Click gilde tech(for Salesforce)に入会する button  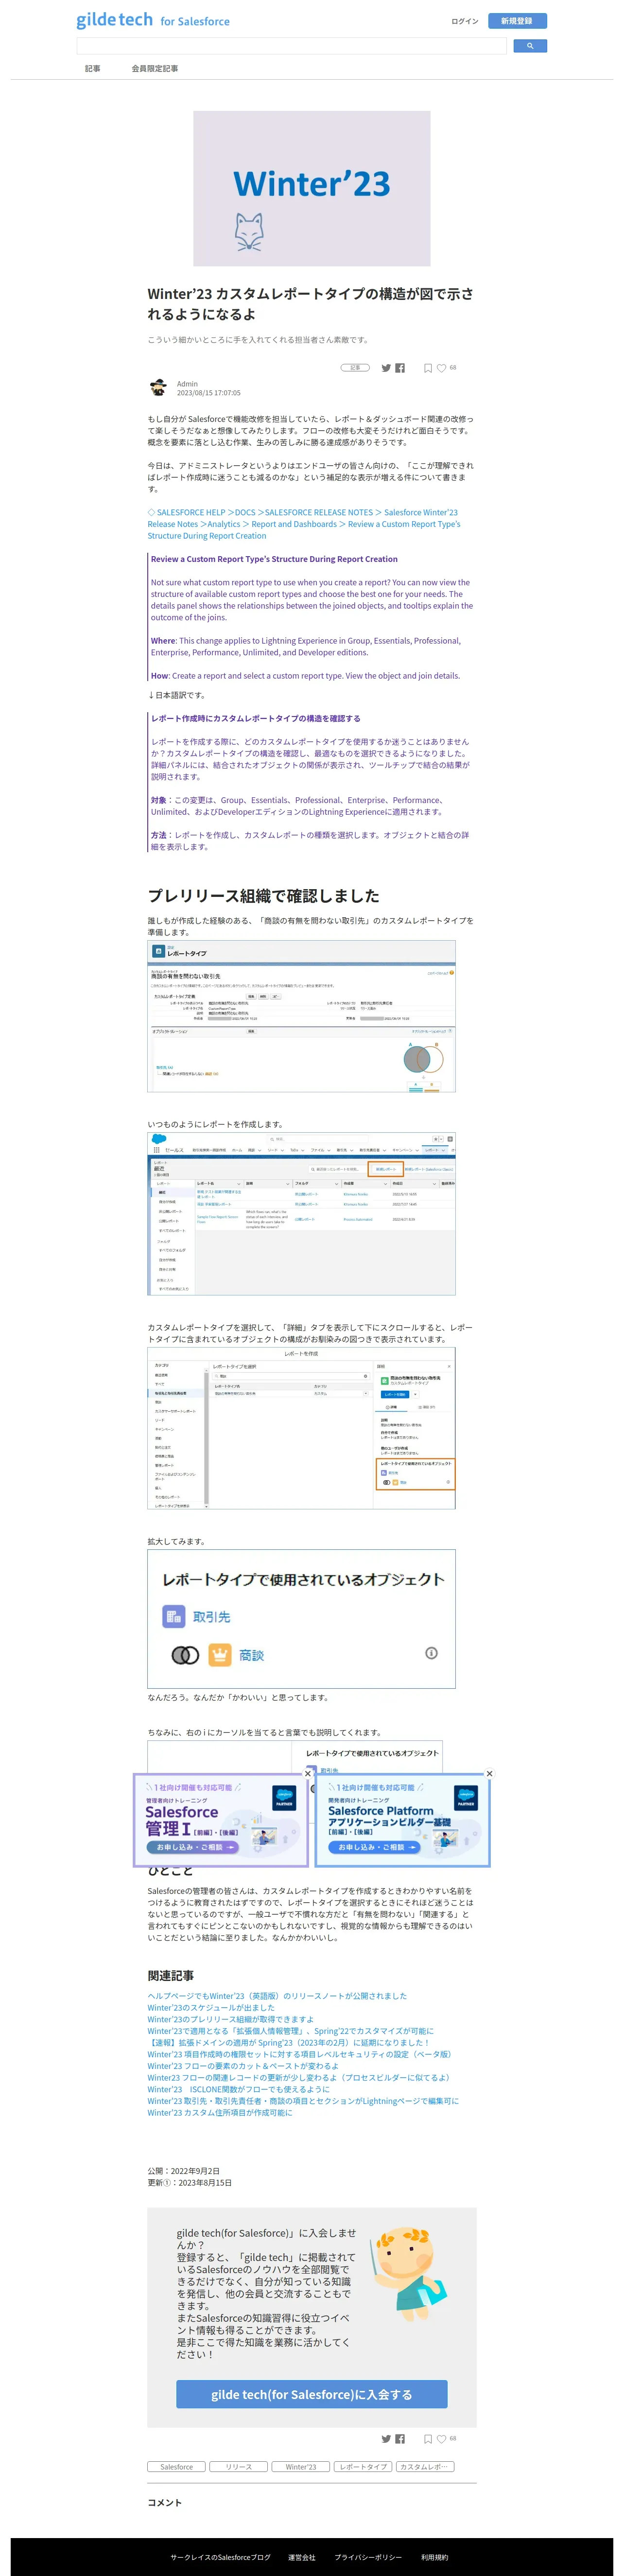312,2395
